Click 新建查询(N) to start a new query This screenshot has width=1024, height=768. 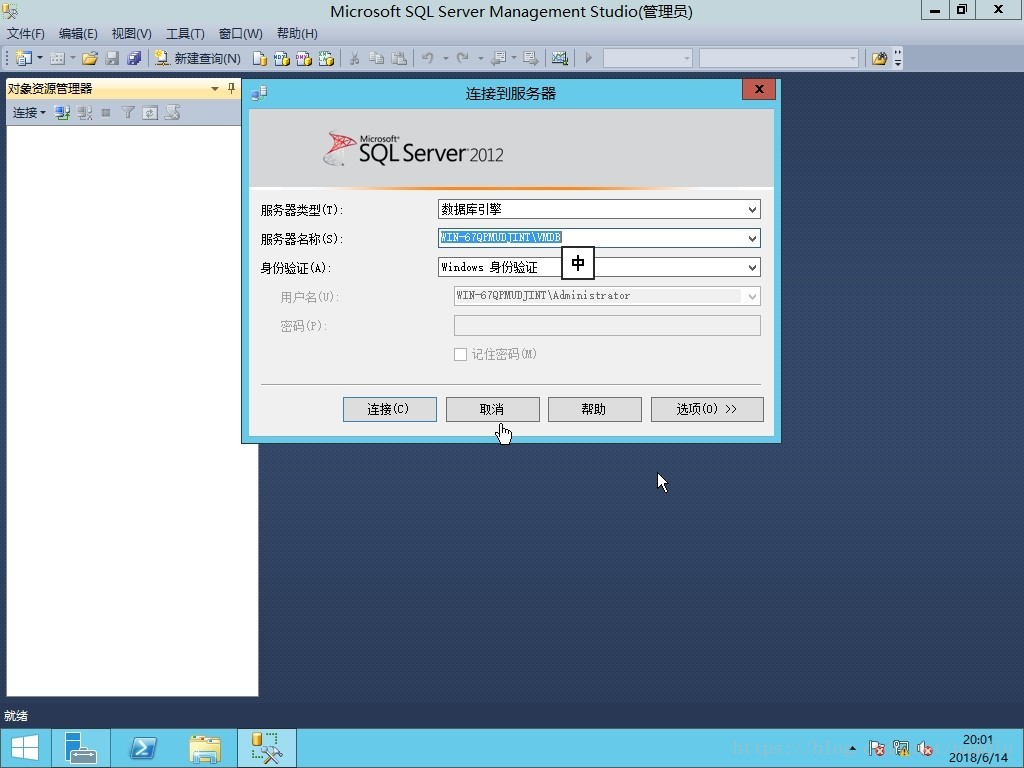point(198,58)
